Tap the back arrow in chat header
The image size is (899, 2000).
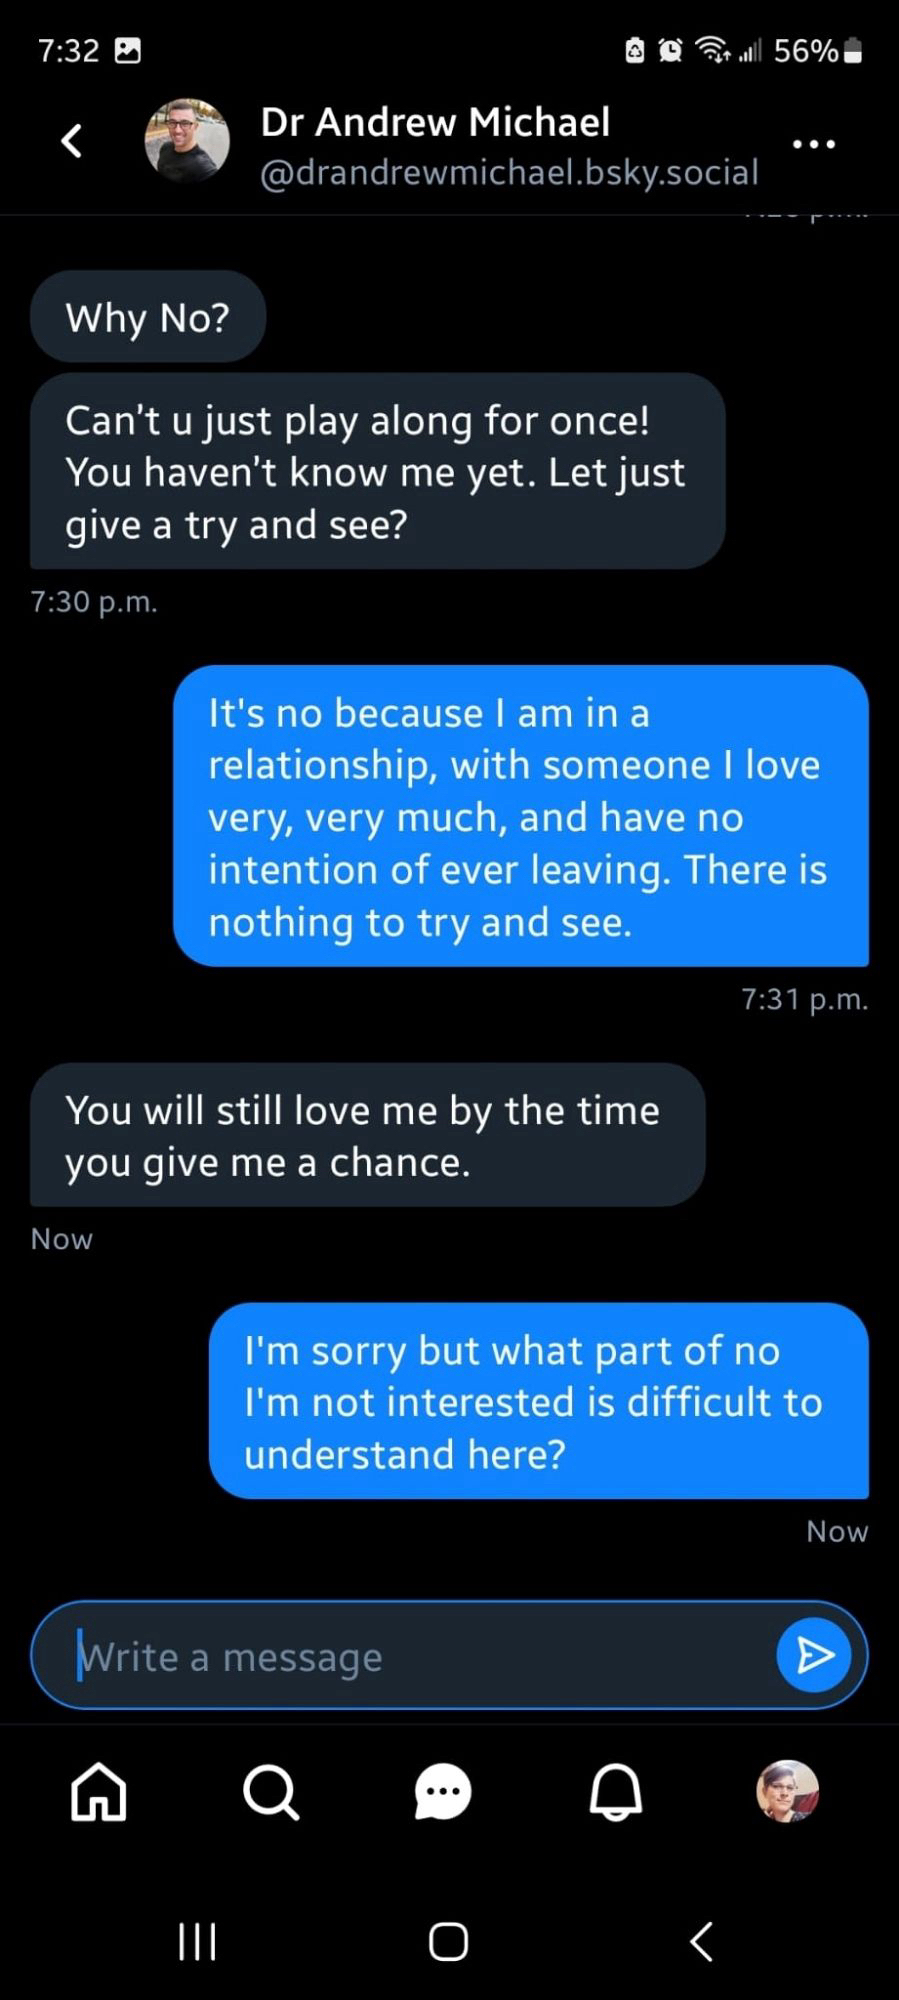72,141
